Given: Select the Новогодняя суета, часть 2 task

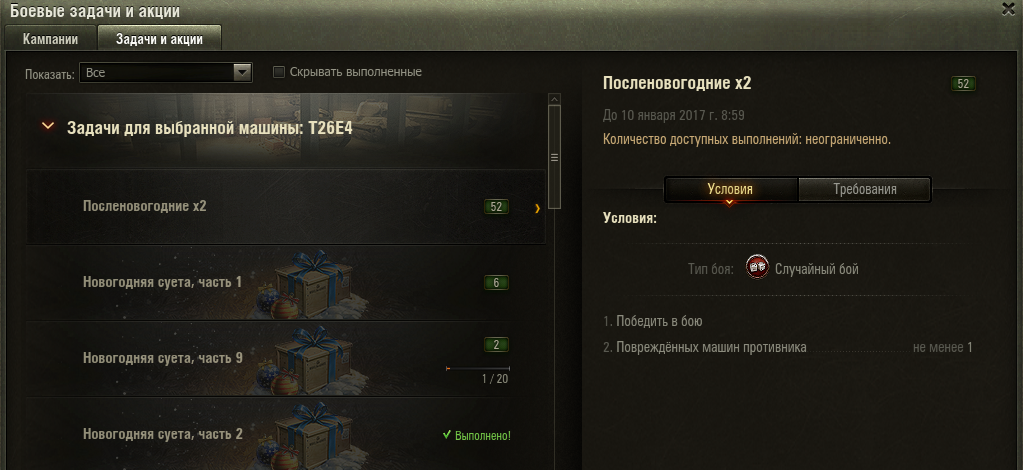Looking at the screenshot, I should coord(286,435).
